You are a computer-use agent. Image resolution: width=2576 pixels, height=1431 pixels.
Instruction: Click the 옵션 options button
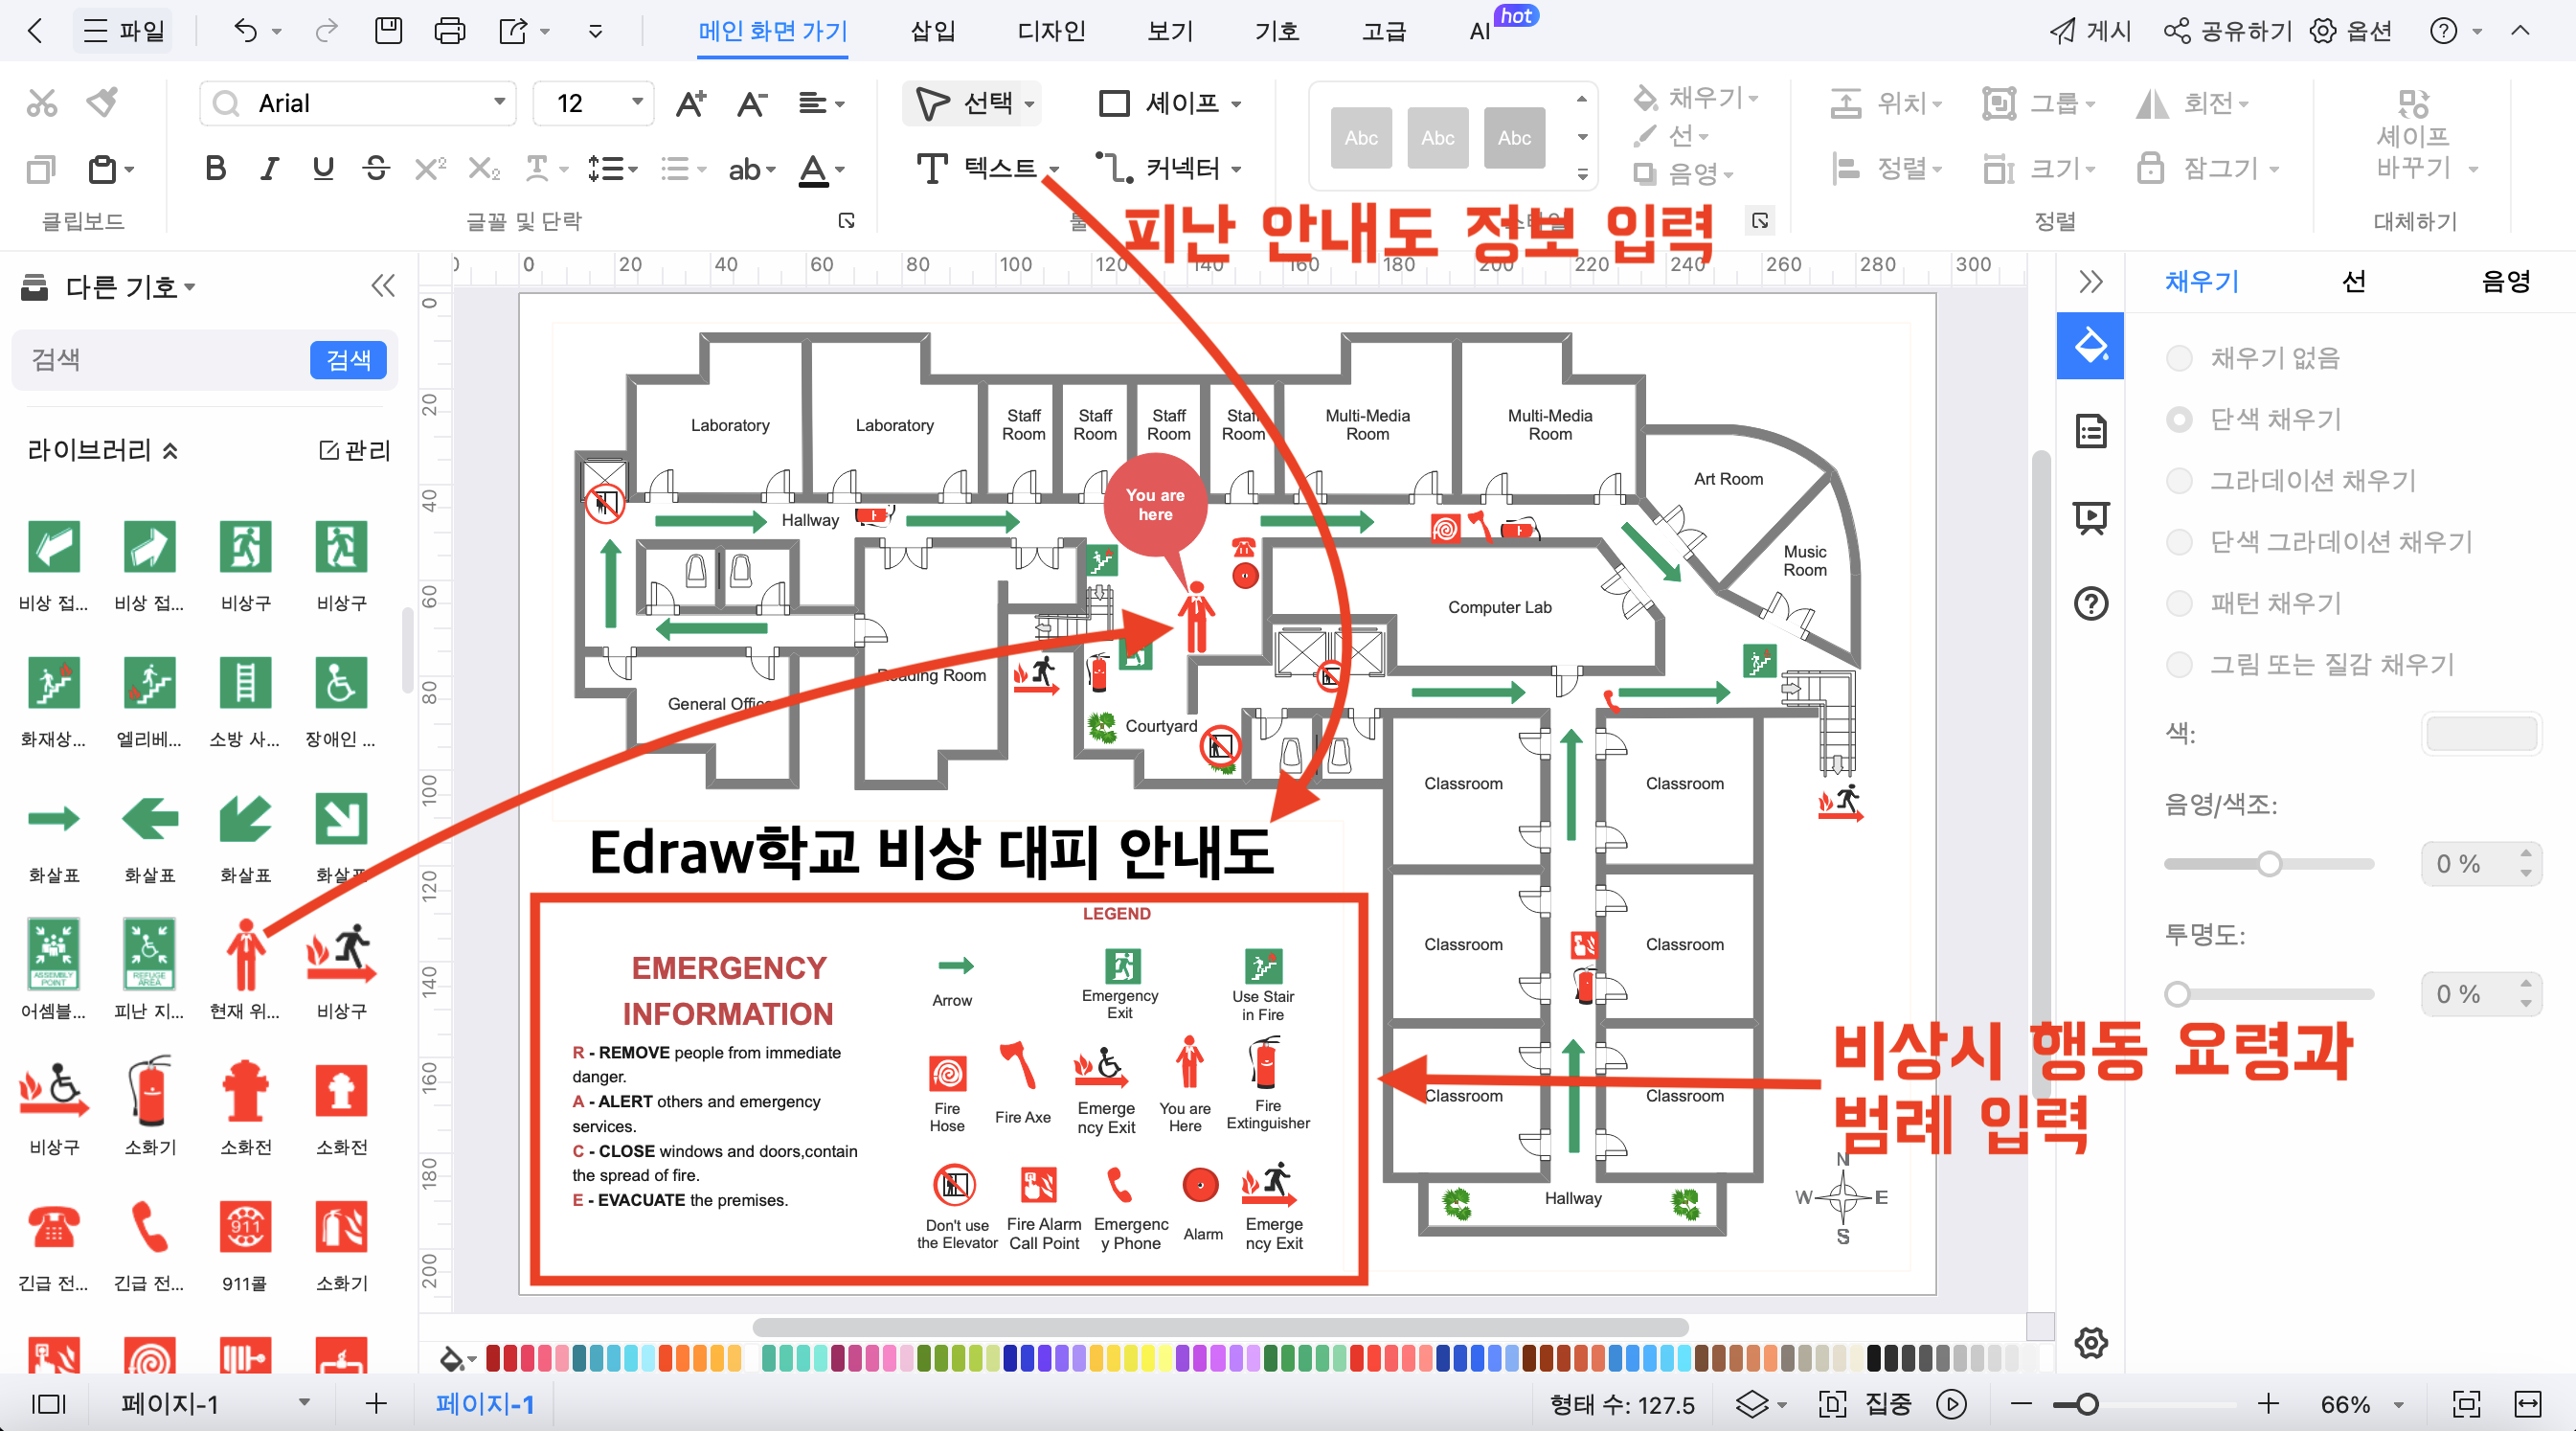click(x=2352, y=31)
